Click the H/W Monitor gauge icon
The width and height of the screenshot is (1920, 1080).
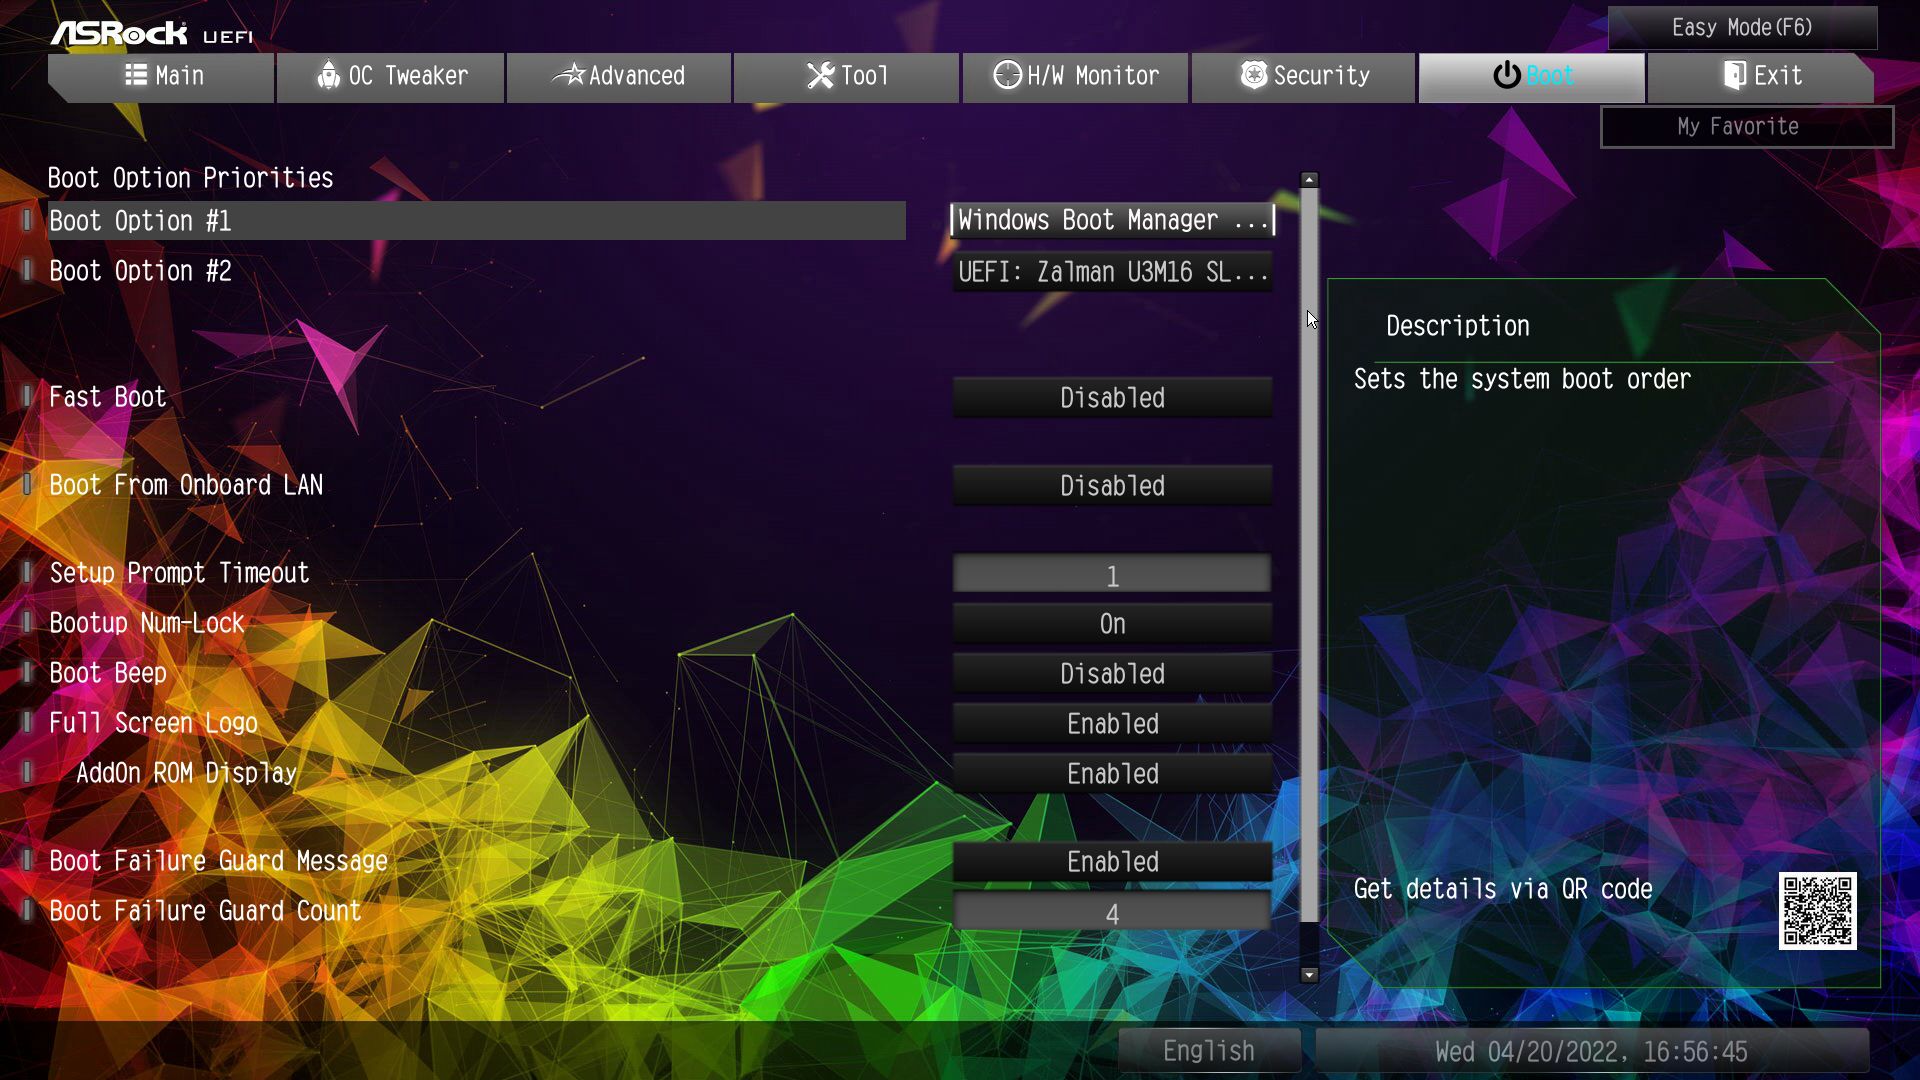tap(1007, 75)
